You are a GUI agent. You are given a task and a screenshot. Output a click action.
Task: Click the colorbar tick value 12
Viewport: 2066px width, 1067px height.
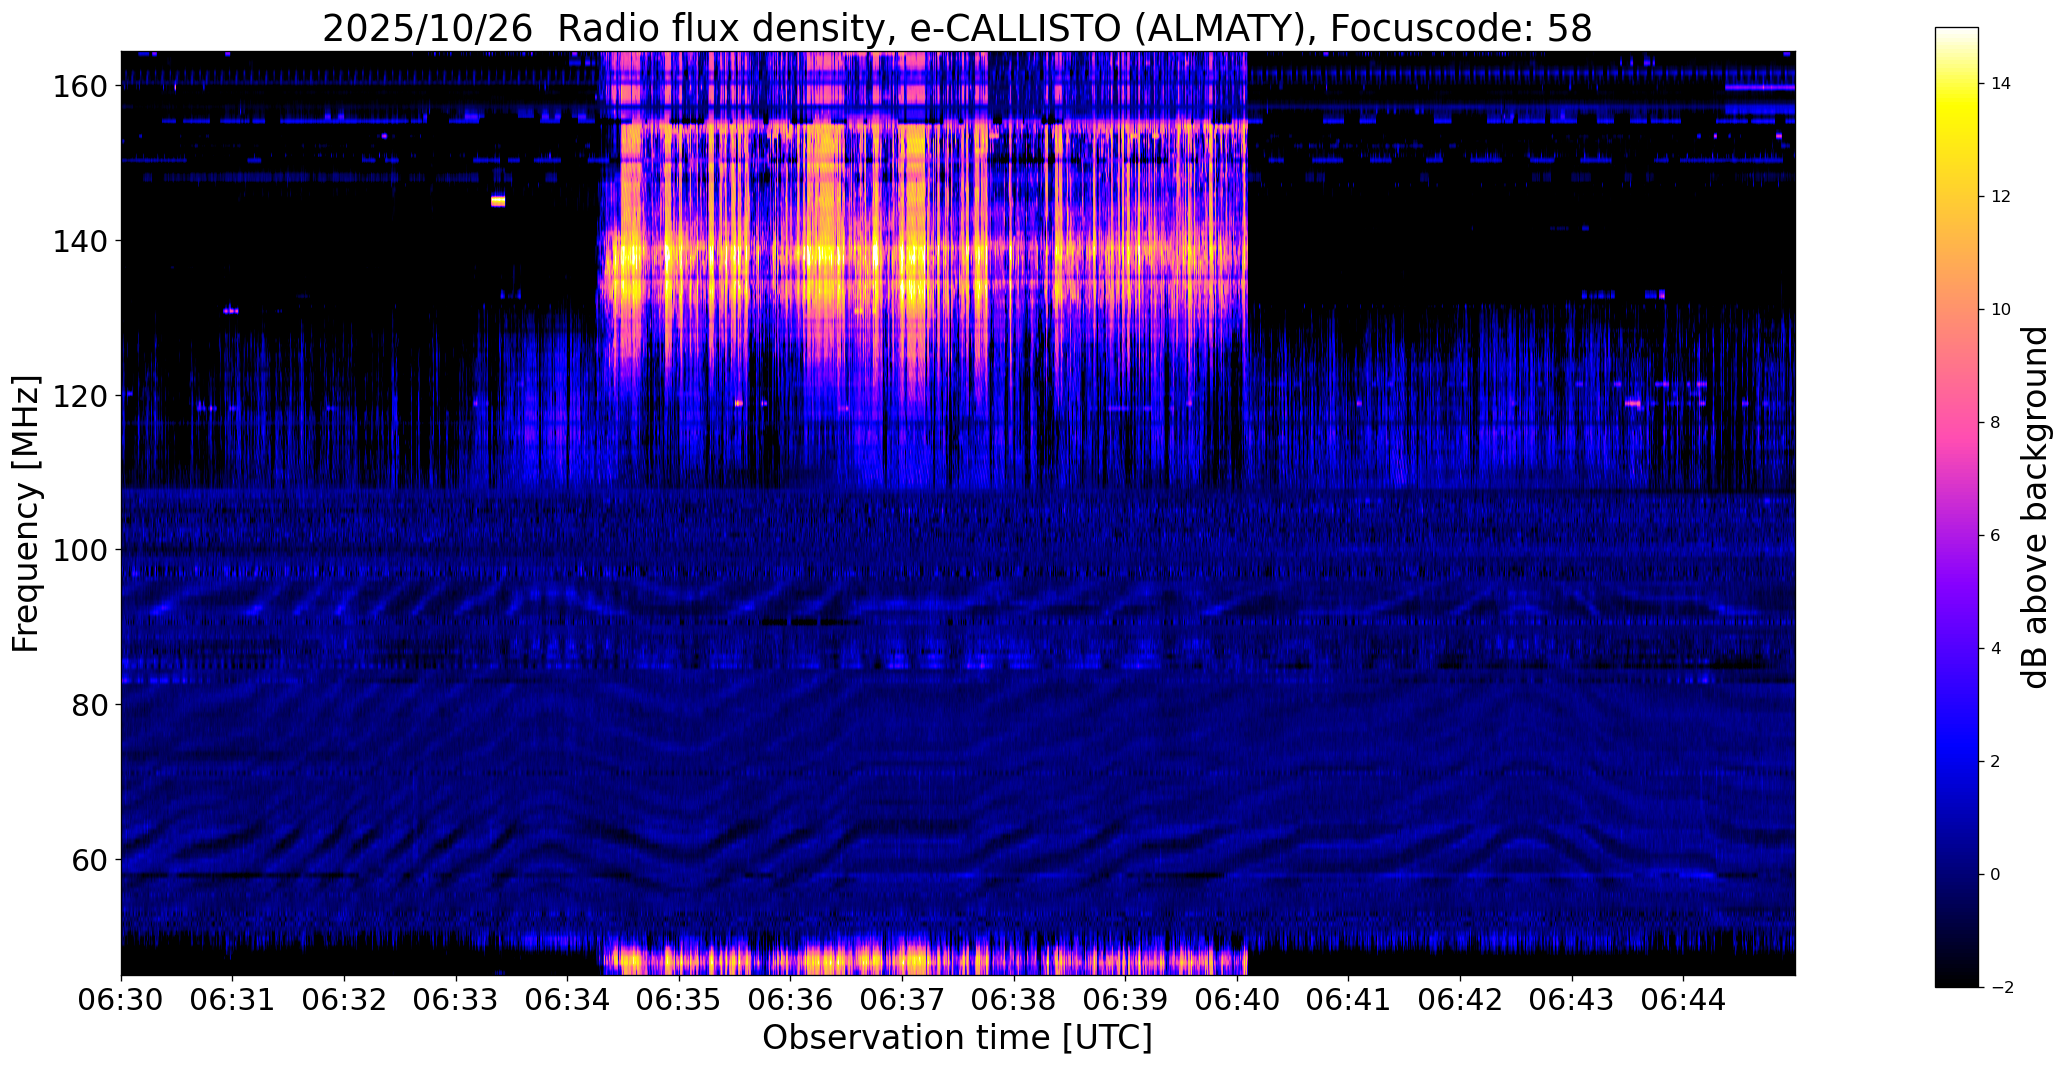[2000, 197]
